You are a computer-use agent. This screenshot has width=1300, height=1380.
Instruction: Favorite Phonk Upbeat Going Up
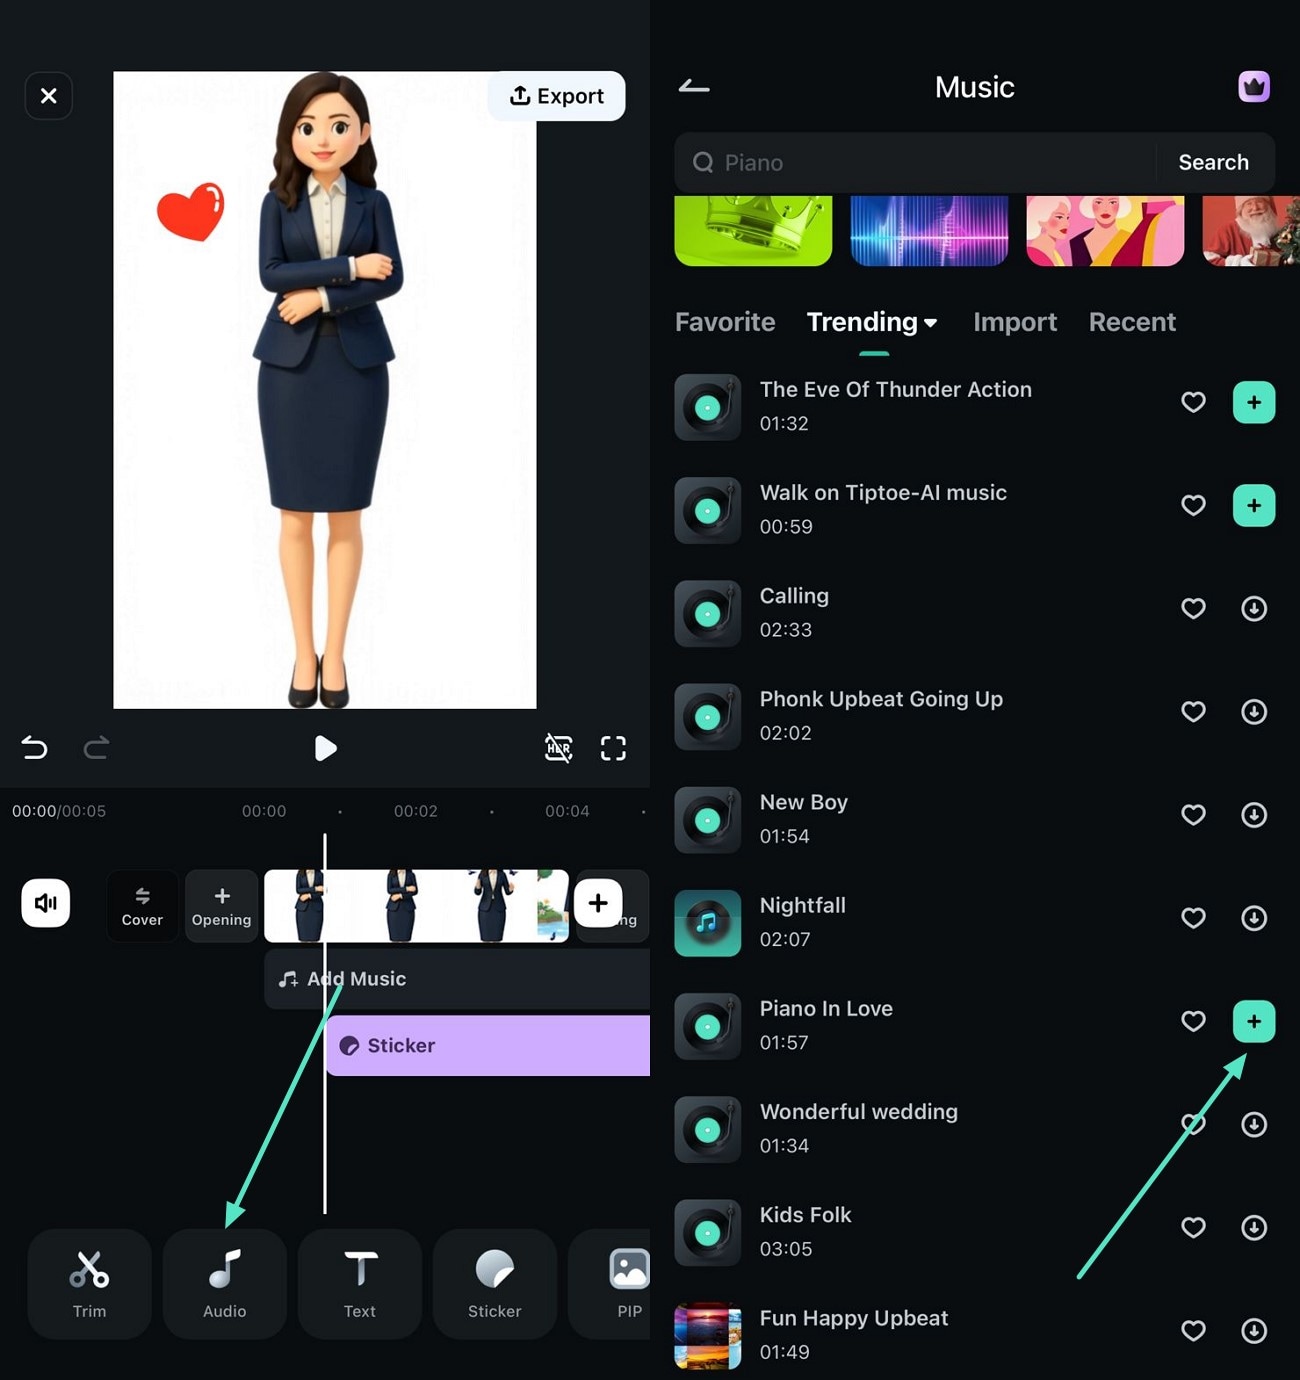tap(1193, 711)
